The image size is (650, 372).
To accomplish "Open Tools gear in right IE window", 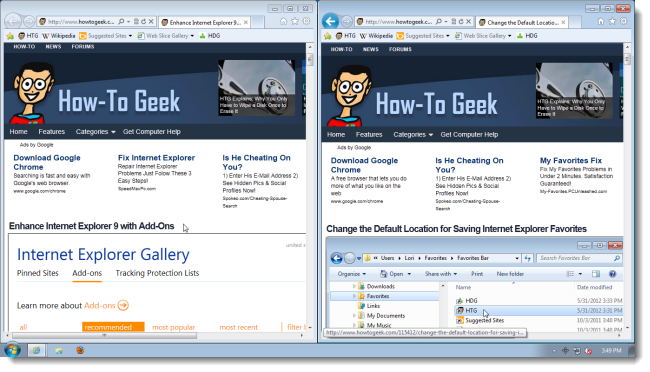I will click(x=624, y=21).
